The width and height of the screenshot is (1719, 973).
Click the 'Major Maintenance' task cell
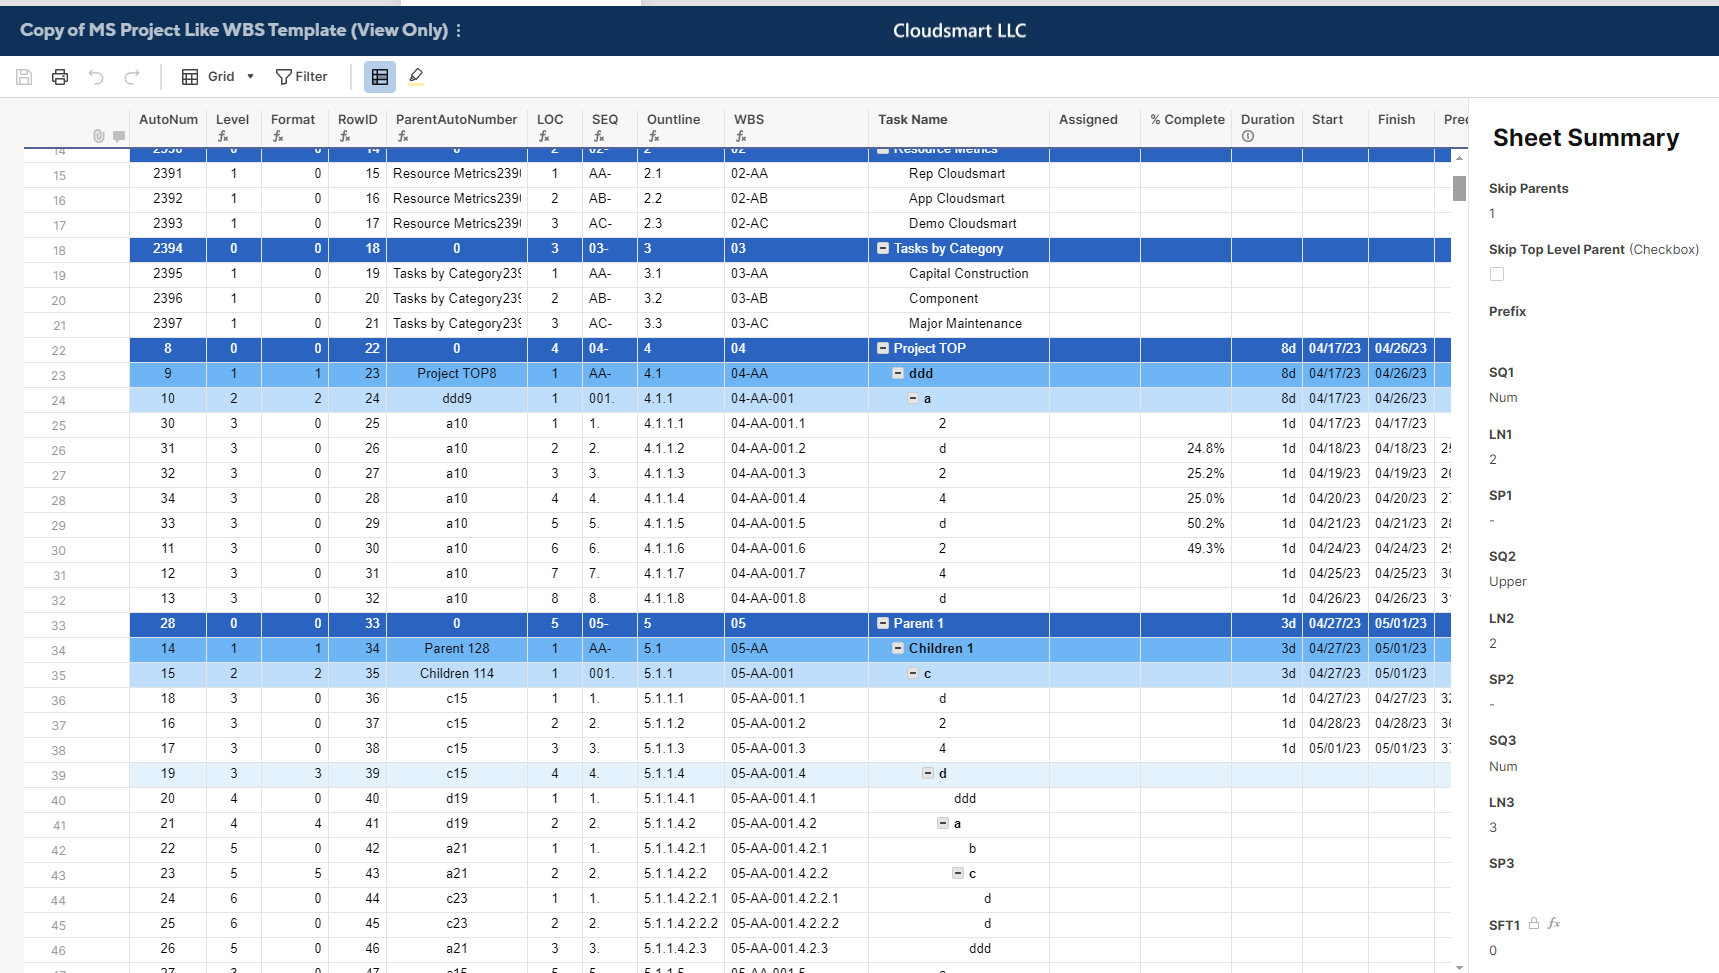tap(959, 323)
